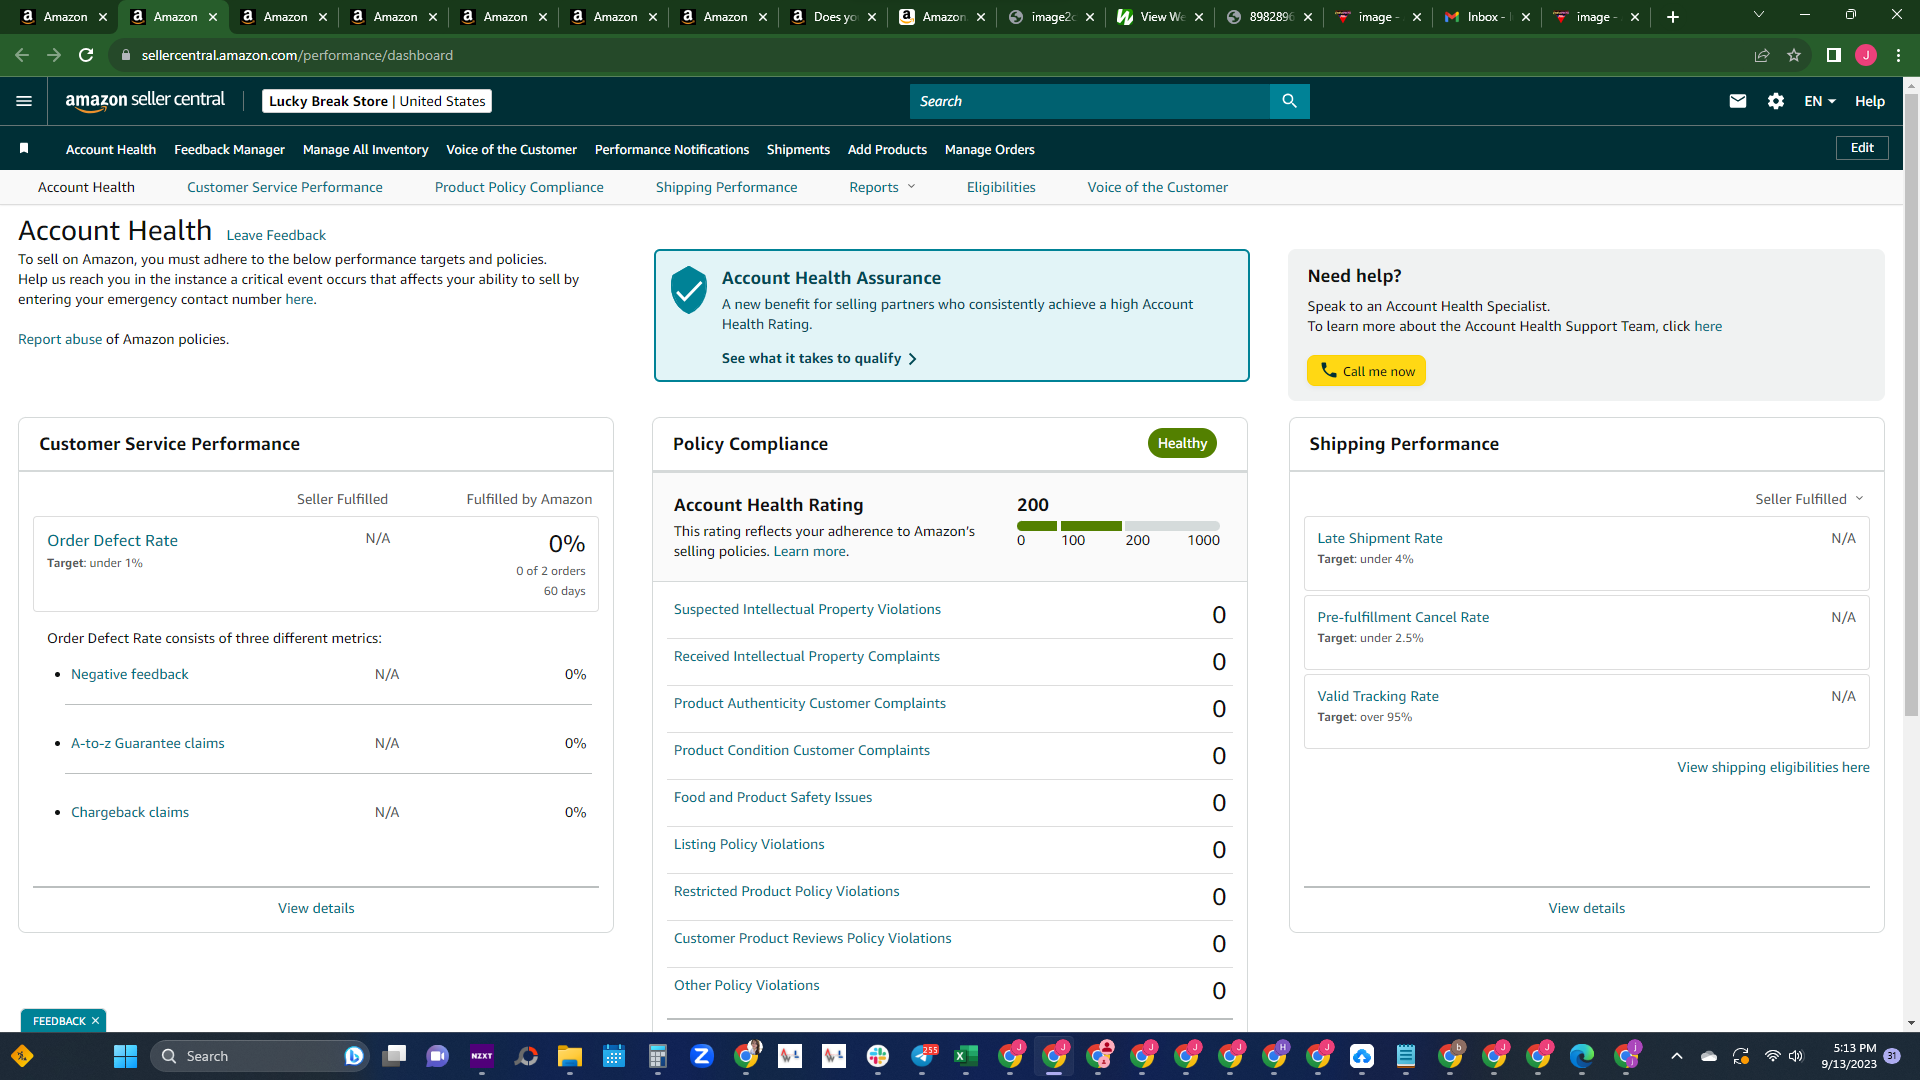Launch Zoom from the taskbar

pyautogui.click(x=702, y=1056)
